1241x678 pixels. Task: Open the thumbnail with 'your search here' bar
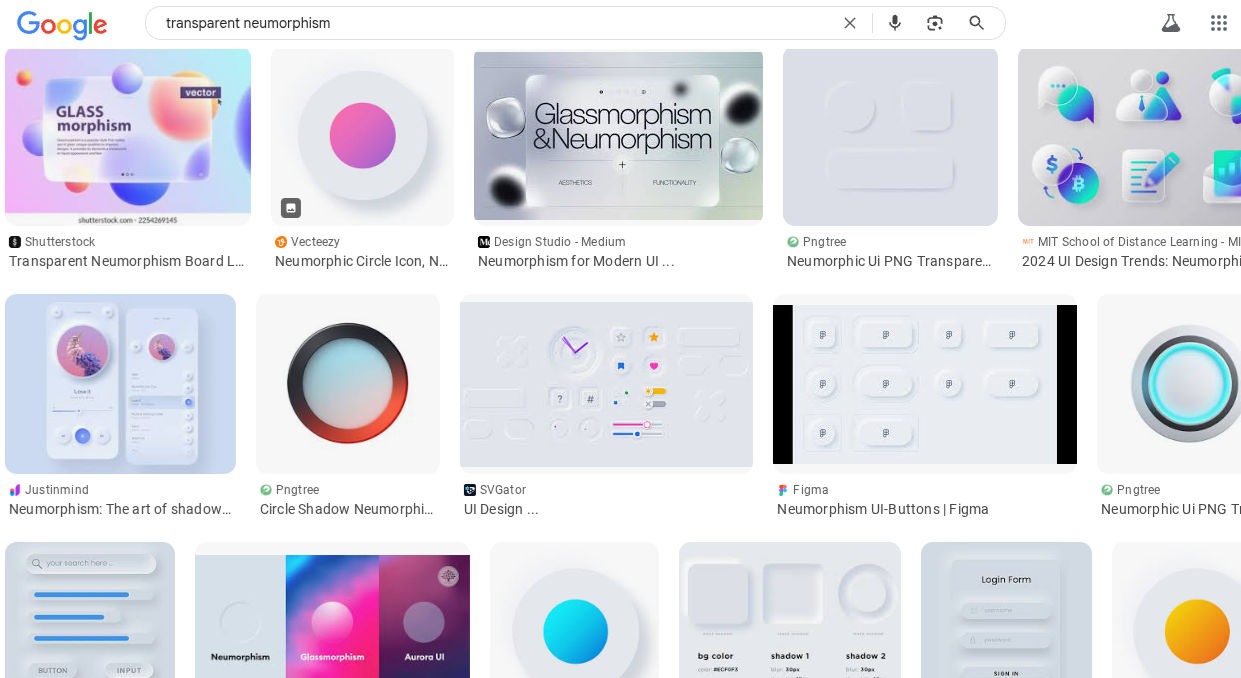[x=90, y=610]
